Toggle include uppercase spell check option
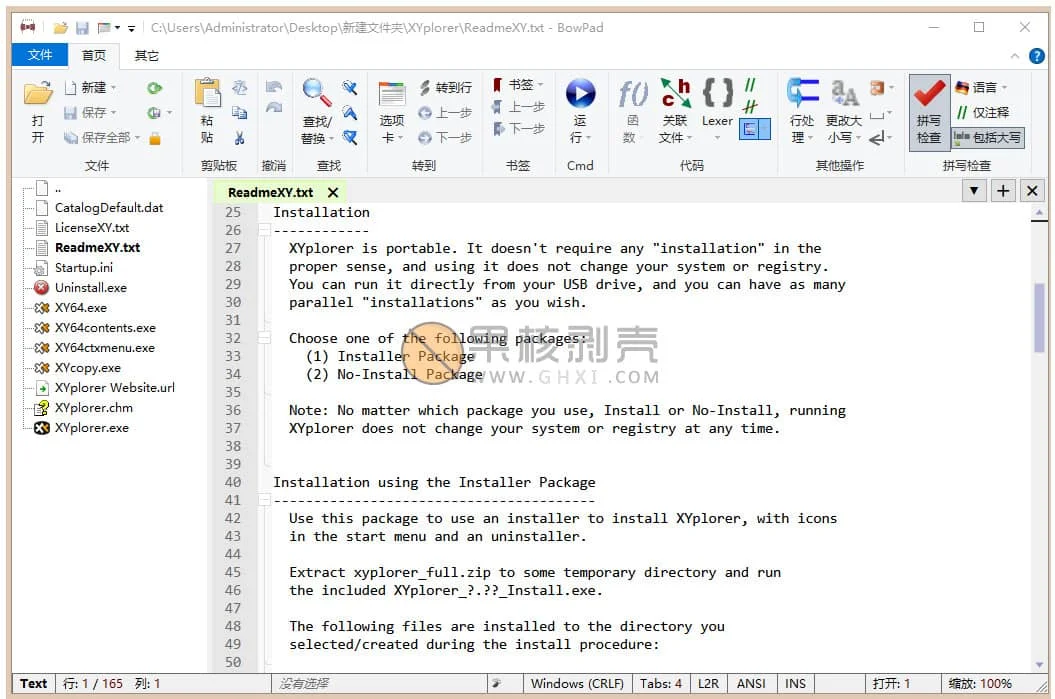This screenshot has height=699, width=1055. (988, 138)
